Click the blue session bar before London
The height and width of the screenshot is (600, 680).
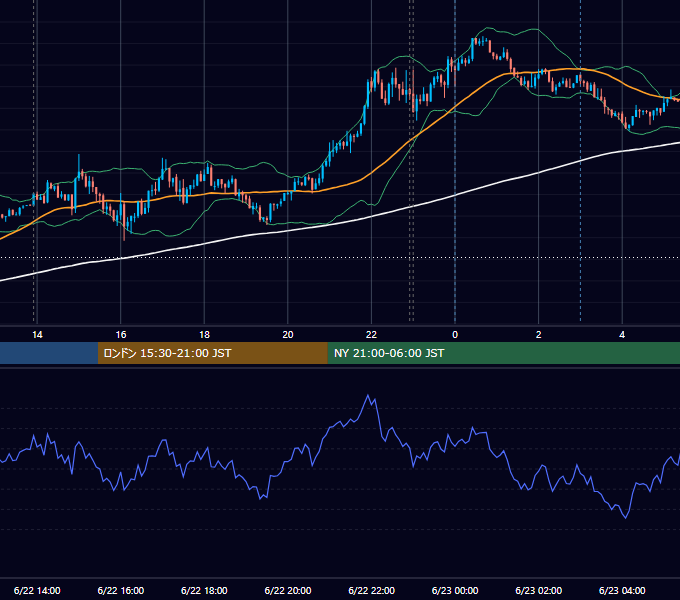coord(49,353)
